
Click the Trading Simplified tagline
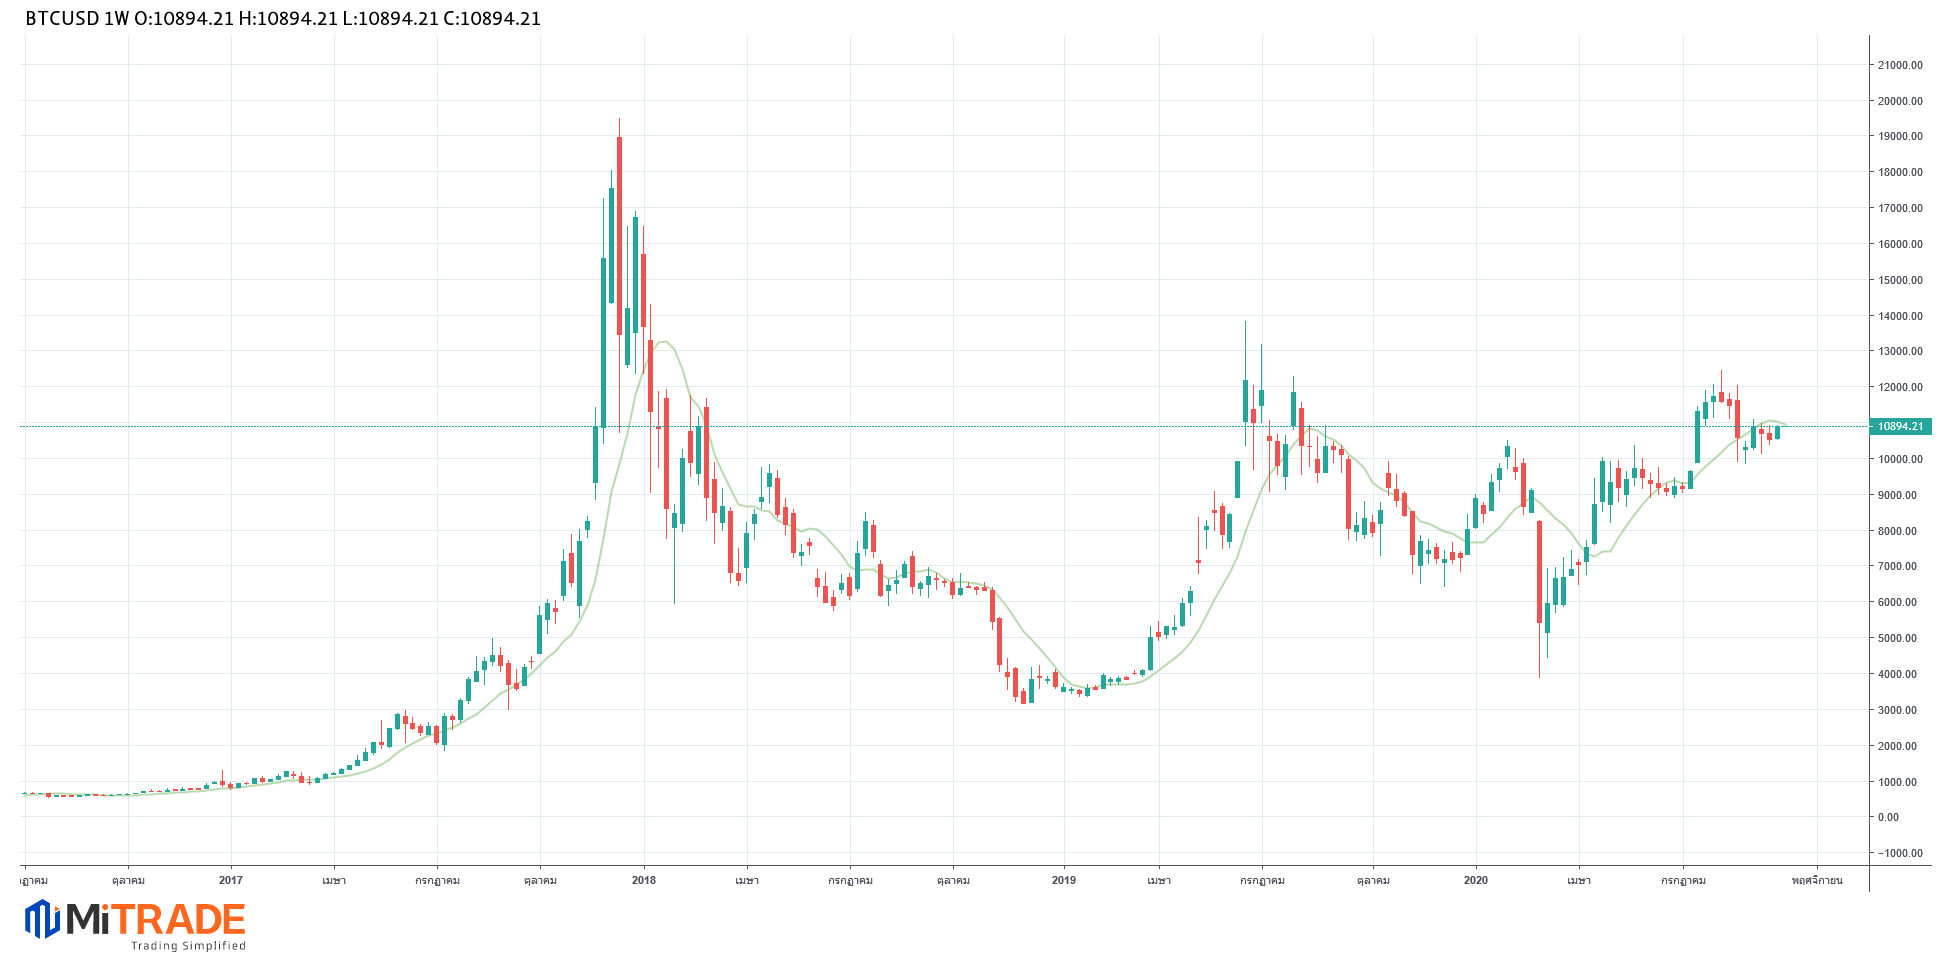tap(188, 946)
